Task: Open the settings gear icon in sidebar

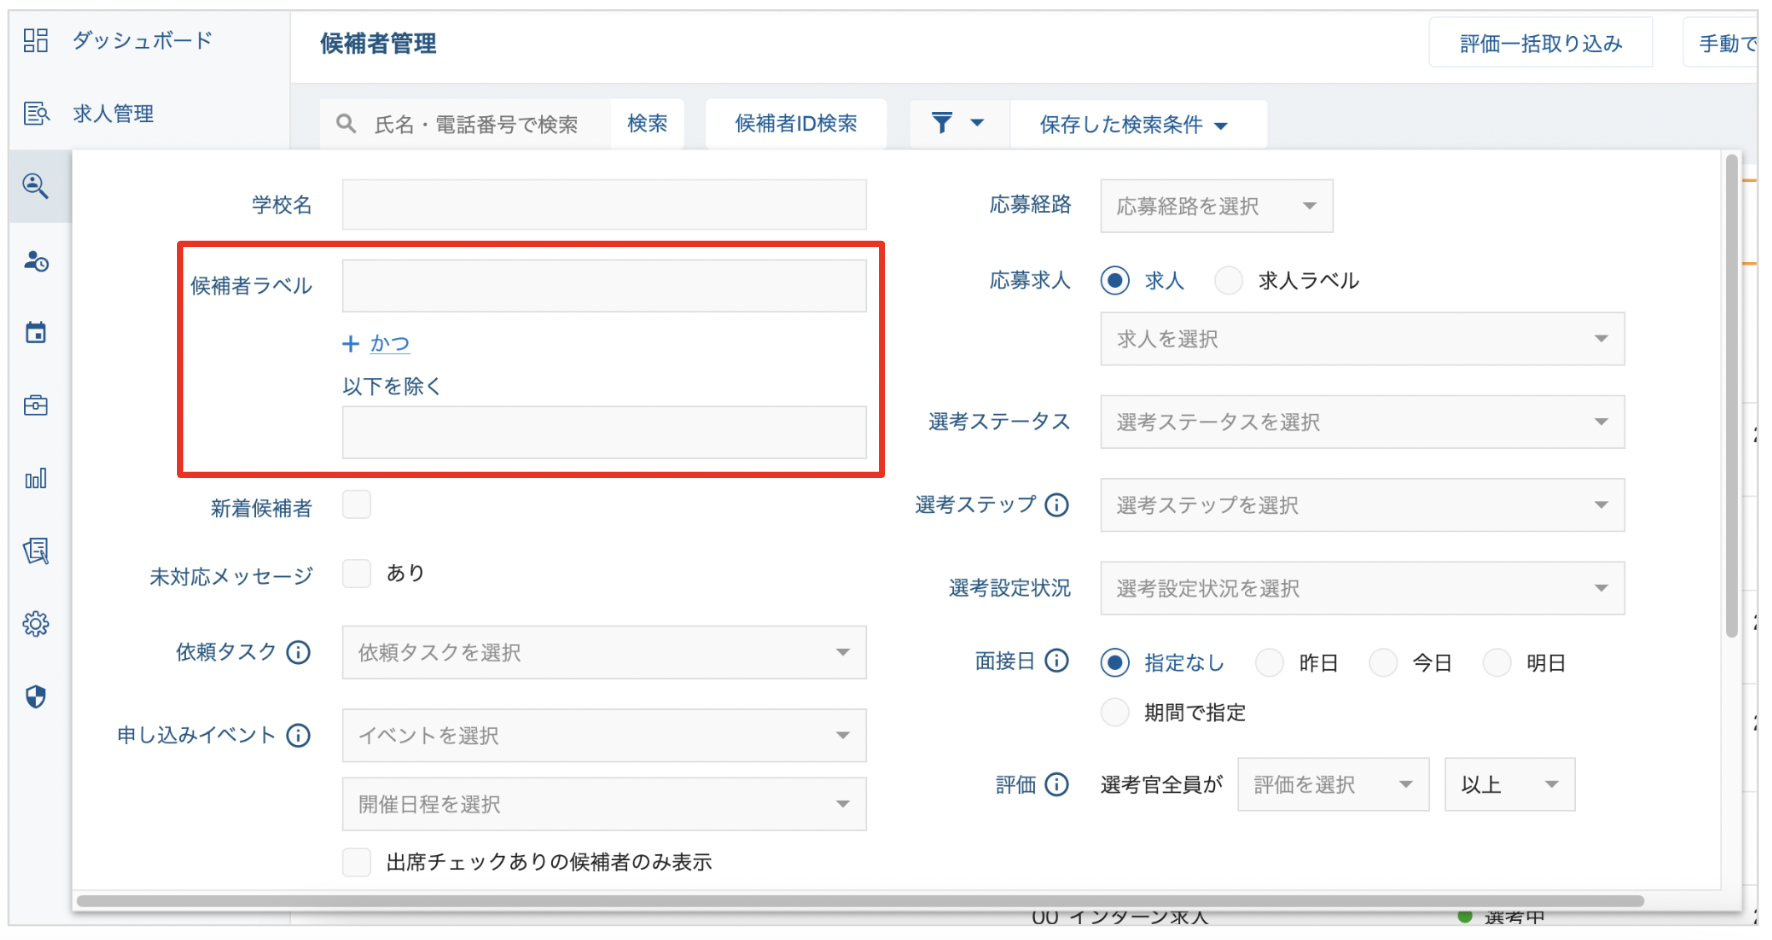Action: [36, 624]
